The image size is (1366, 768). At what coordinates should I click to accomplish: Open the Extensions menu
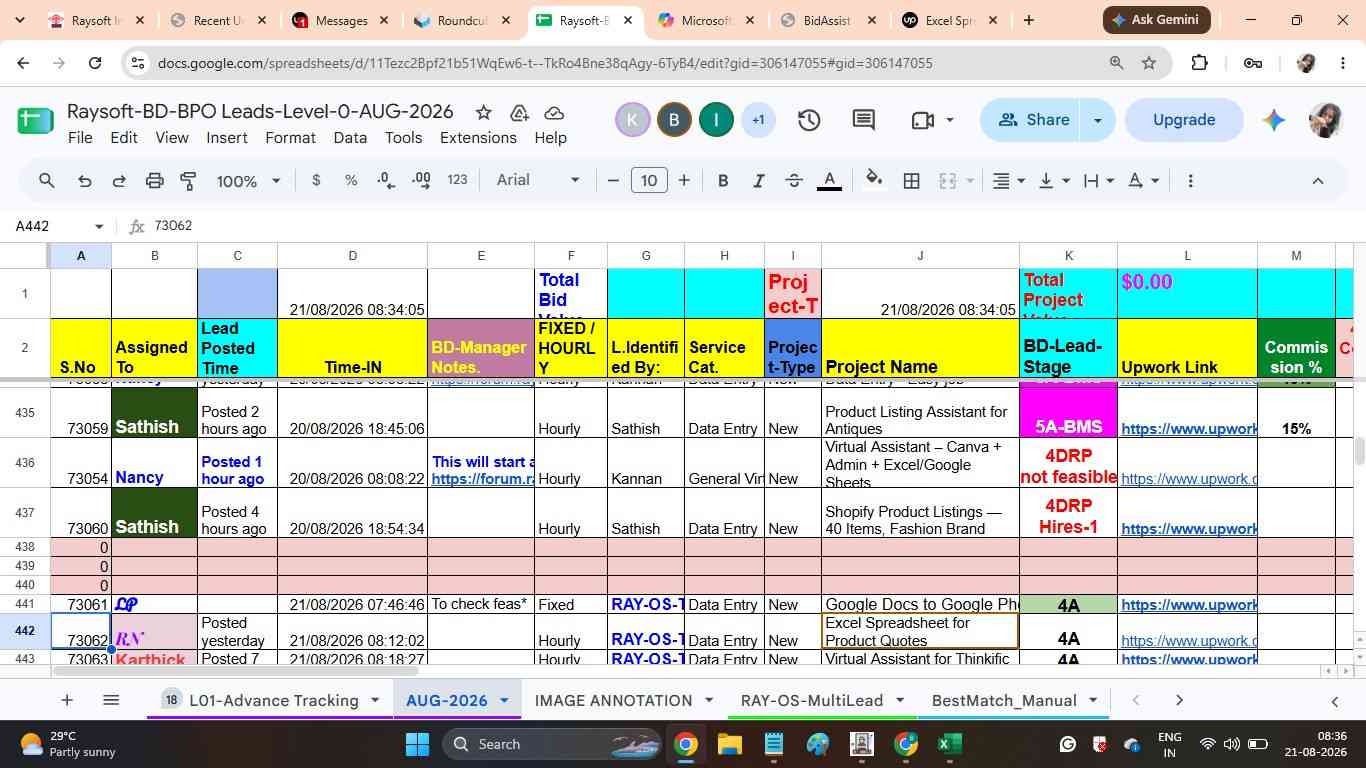pos(478,138)
